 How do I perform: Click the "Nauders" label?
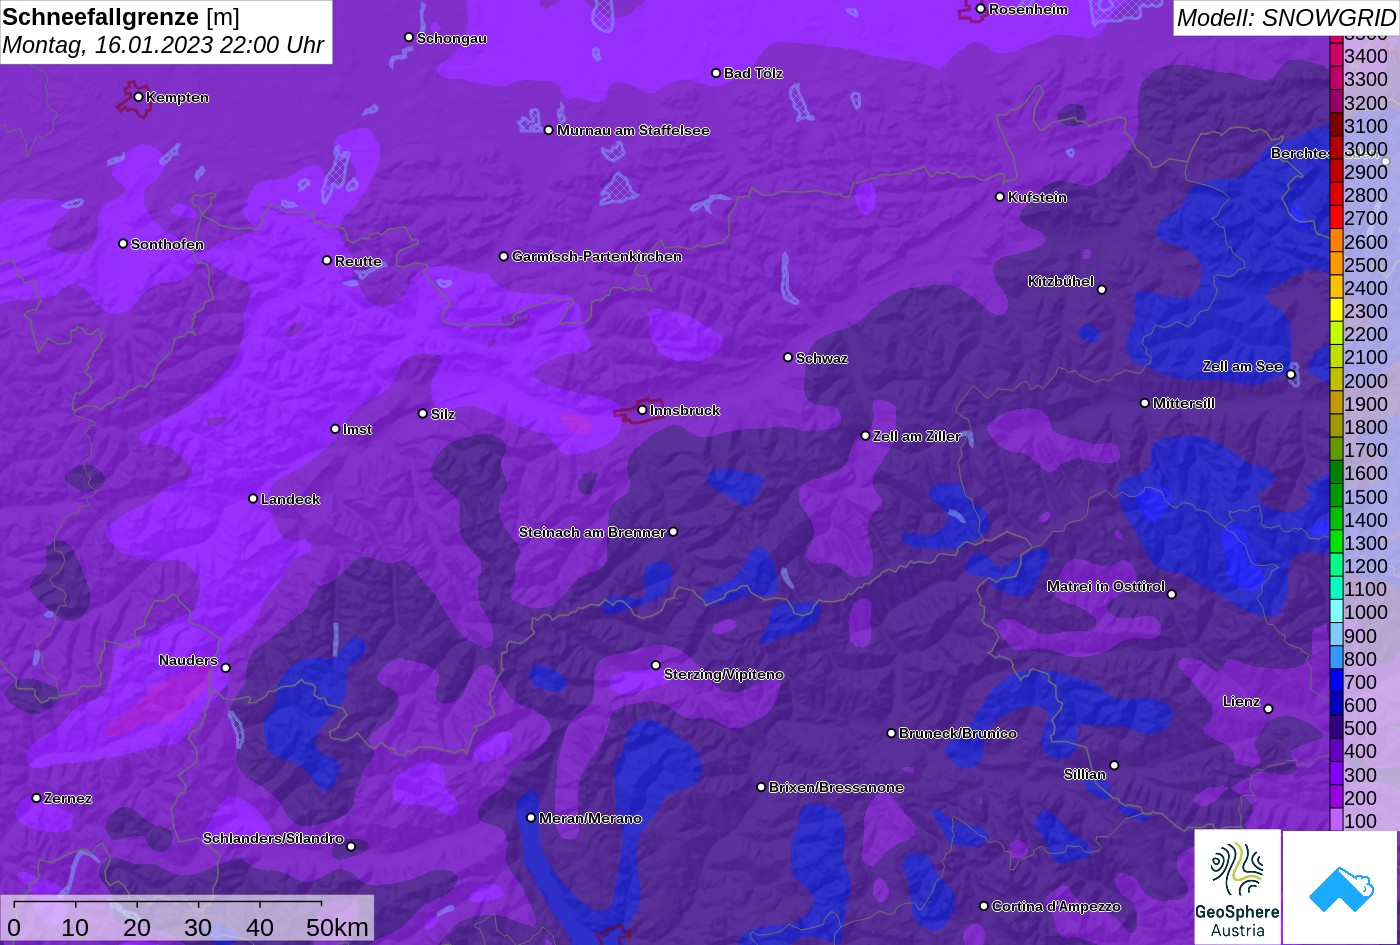[x=188, y=660]
